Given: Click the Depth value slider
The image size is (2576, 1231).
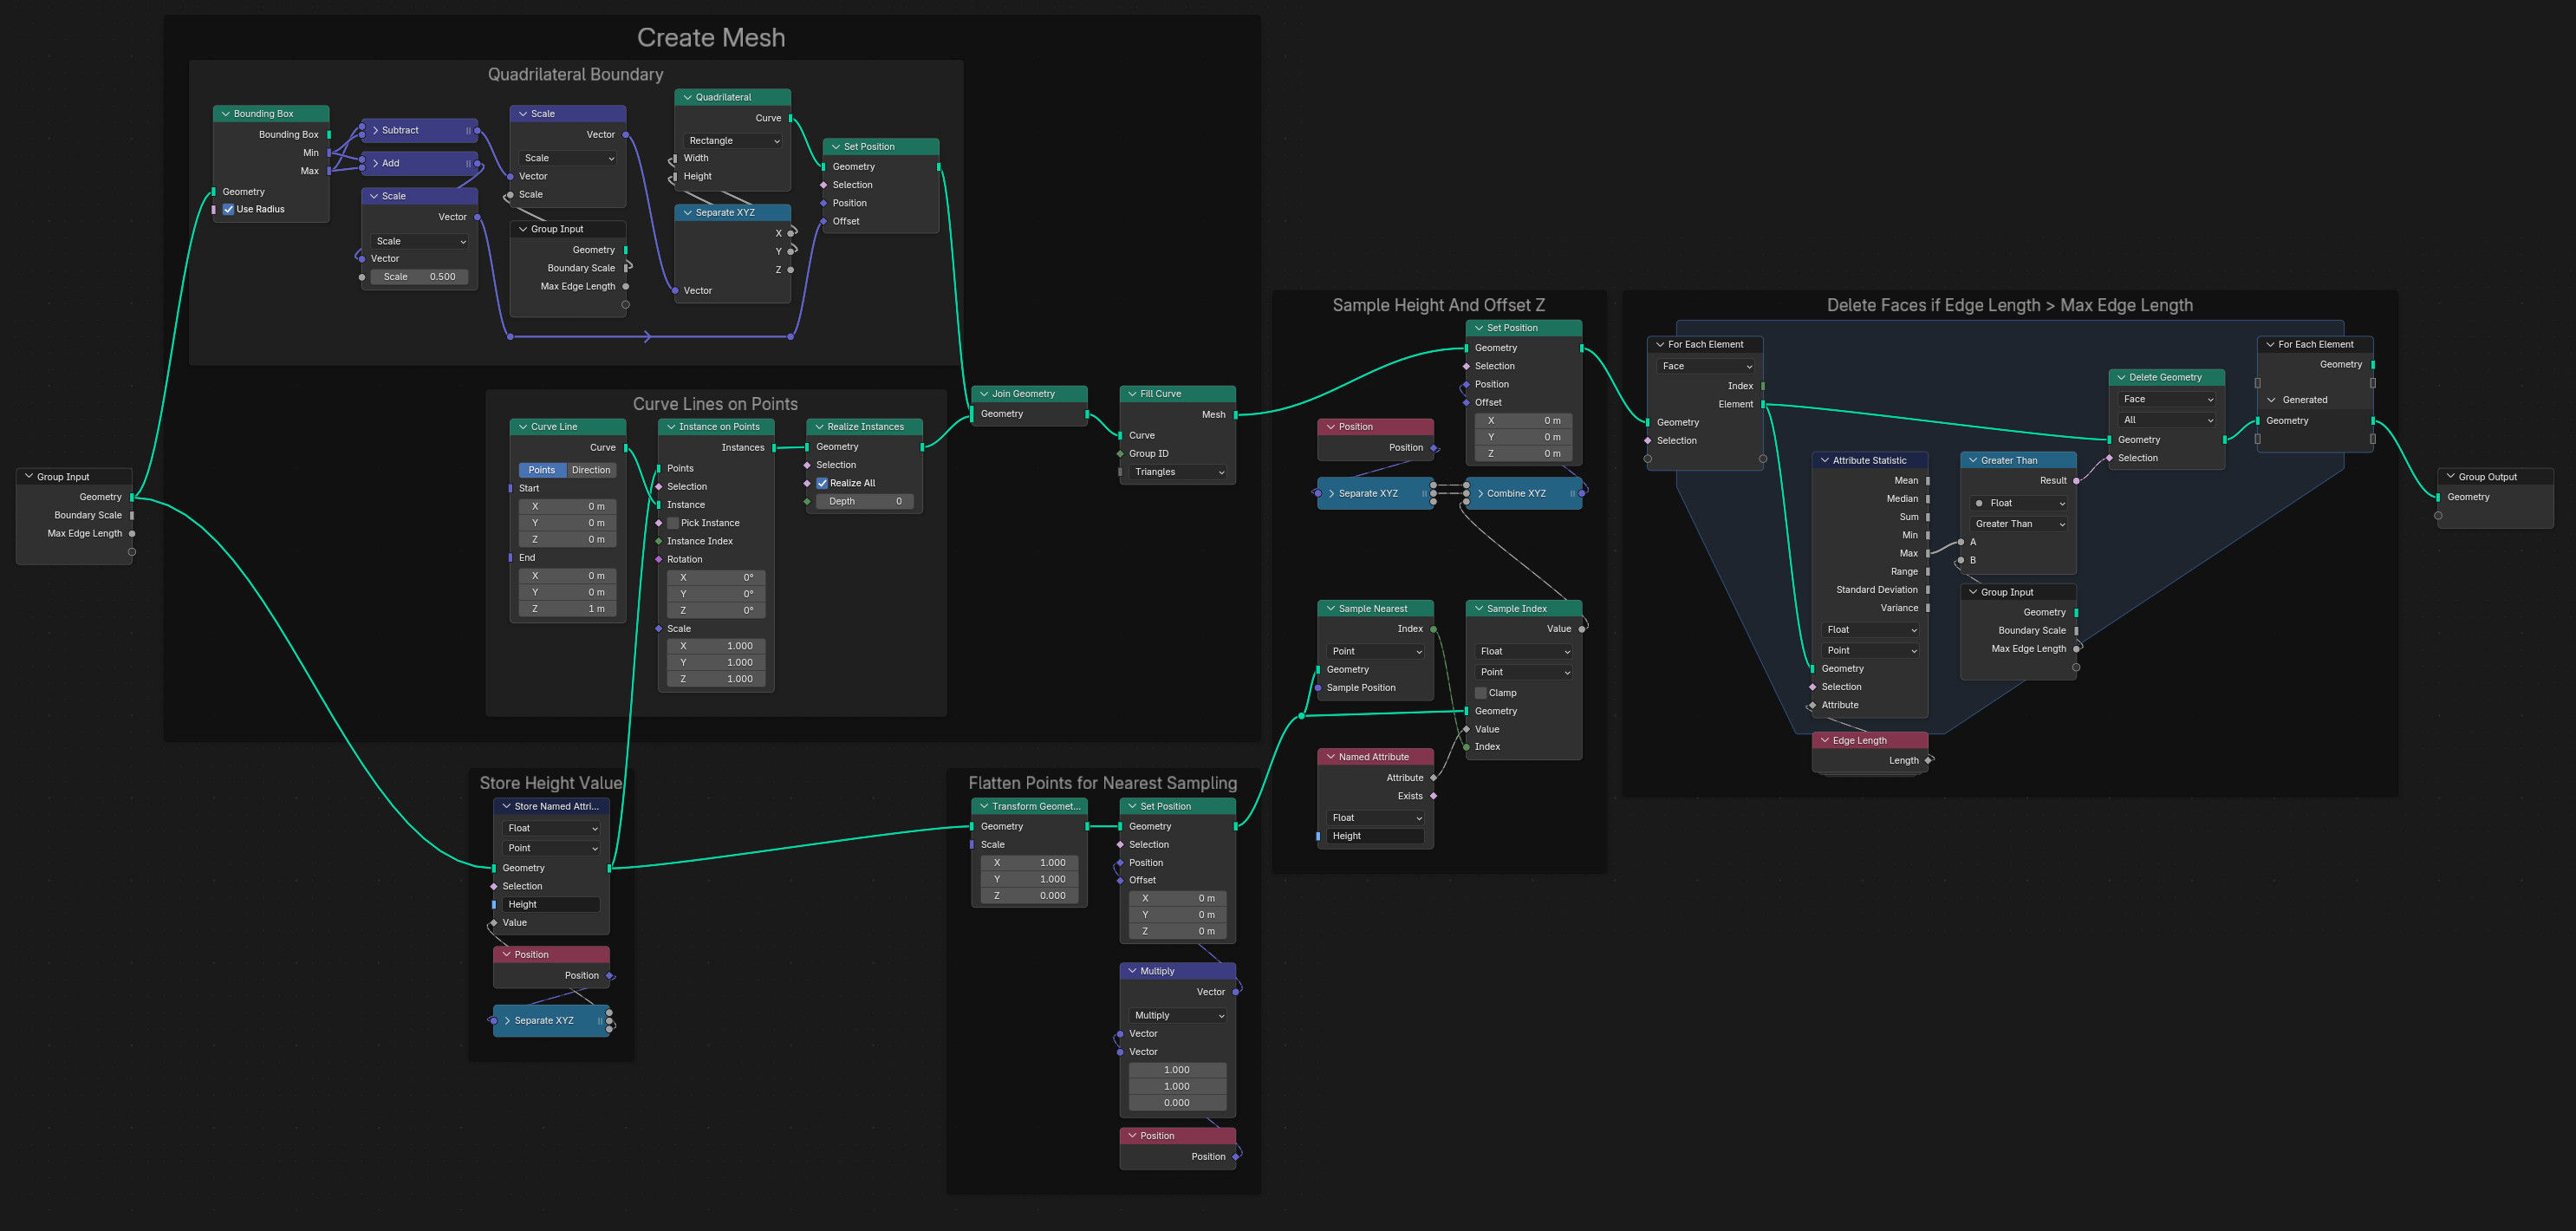Looking at the screenshot, I should [864, 501].
